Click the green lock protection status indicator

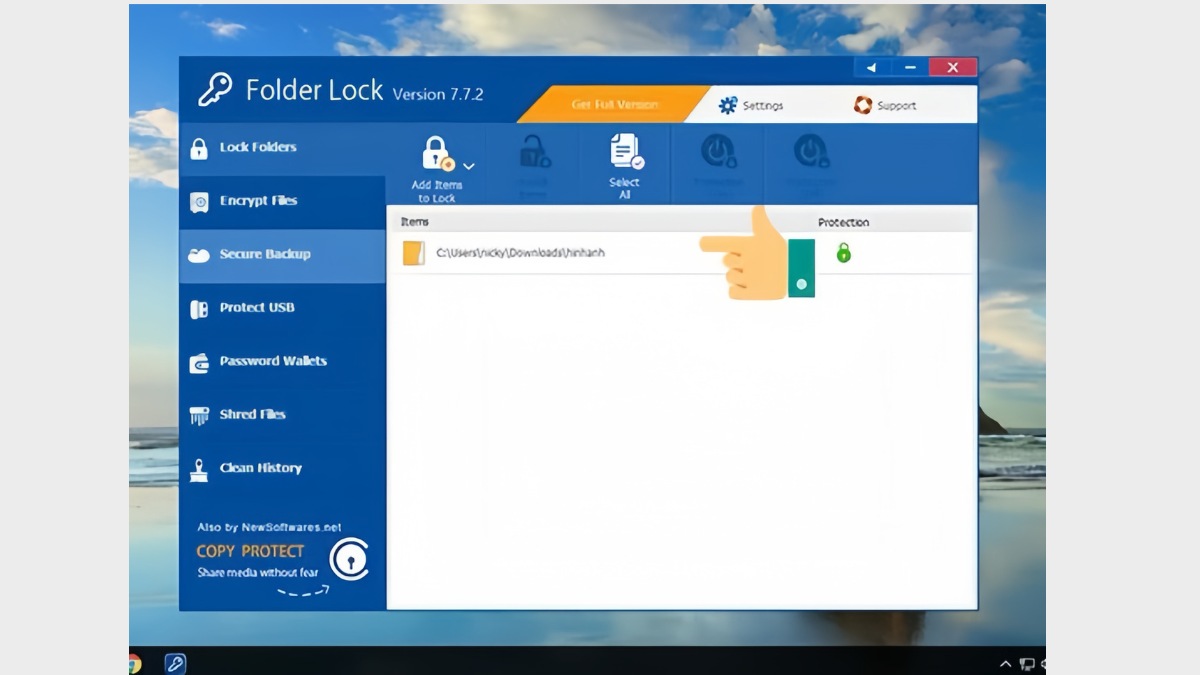[845, 254]
